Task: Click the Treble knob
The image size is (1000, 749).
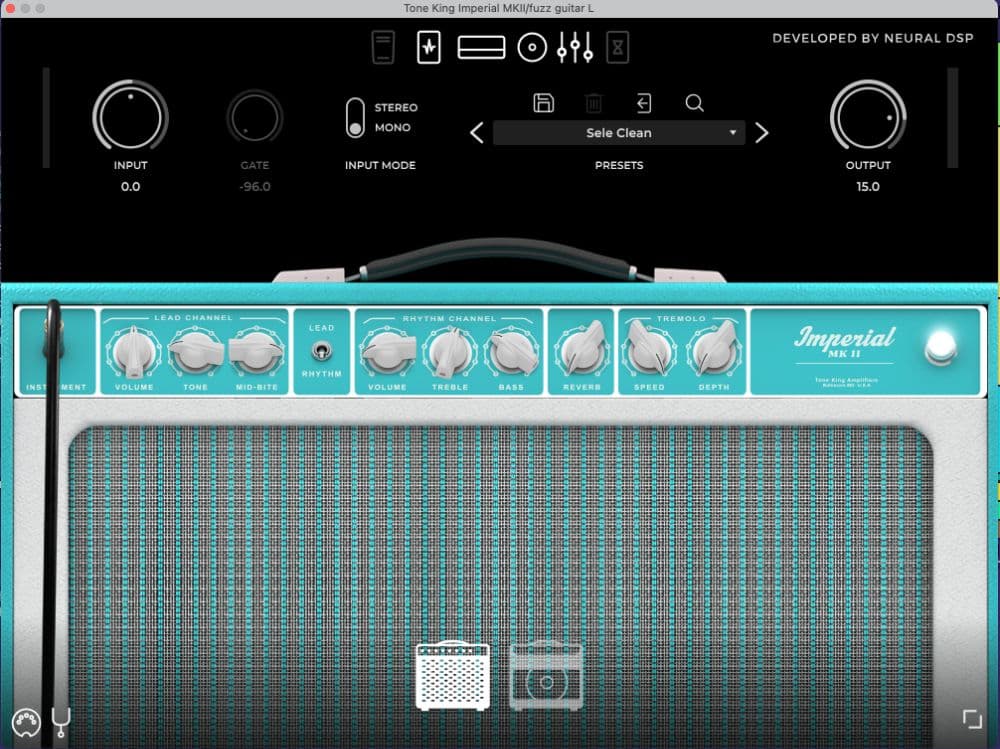Action: (x=450, y=352)
